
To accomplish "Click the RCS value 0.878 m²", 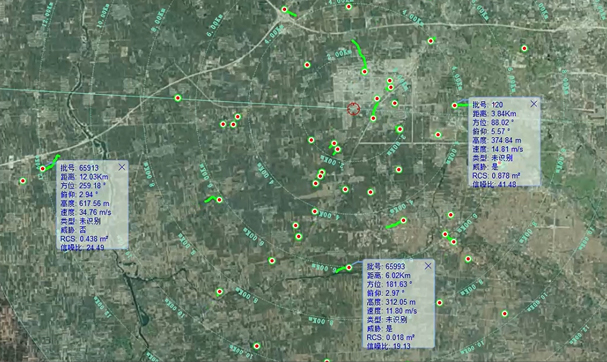I will click(x=506, y=176).
